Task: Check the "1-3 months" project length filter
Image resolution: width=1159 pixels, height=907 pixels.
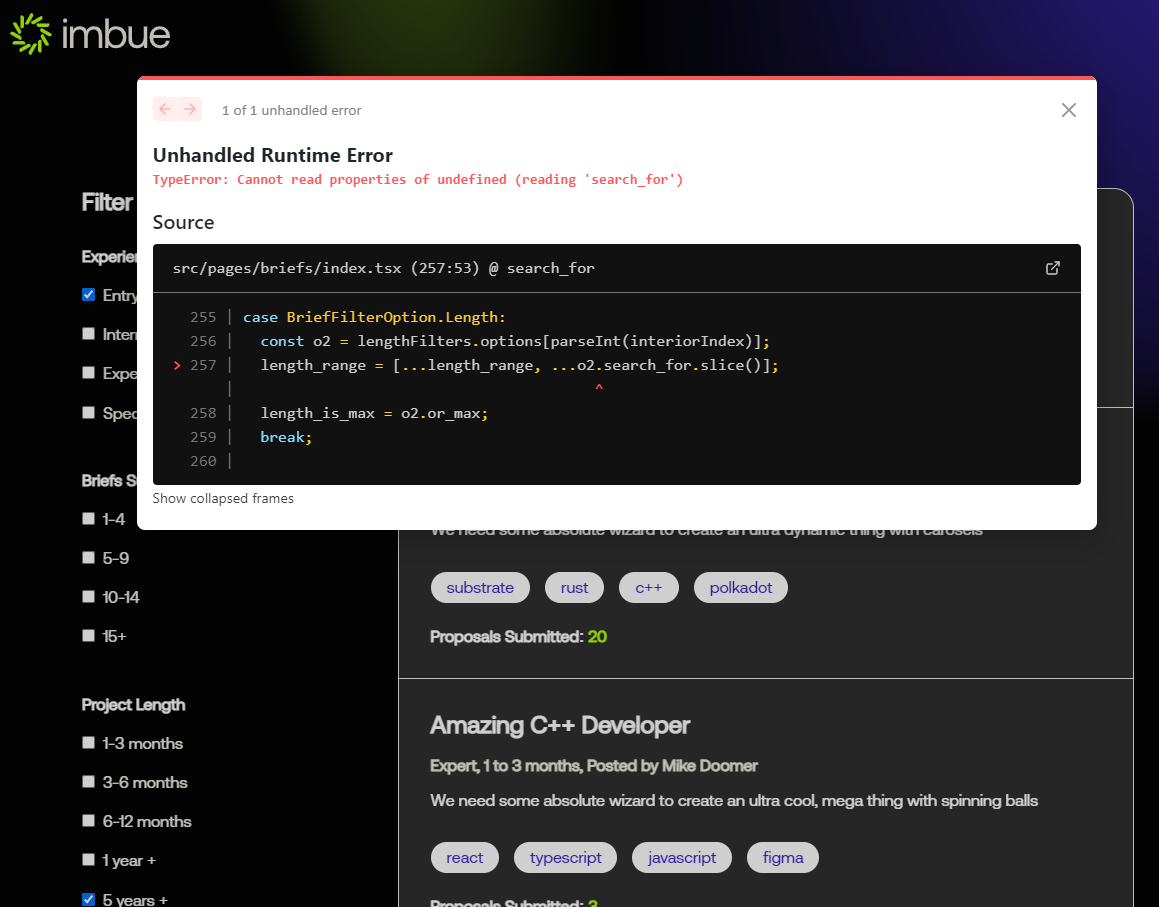Action: tap(89, 743)
